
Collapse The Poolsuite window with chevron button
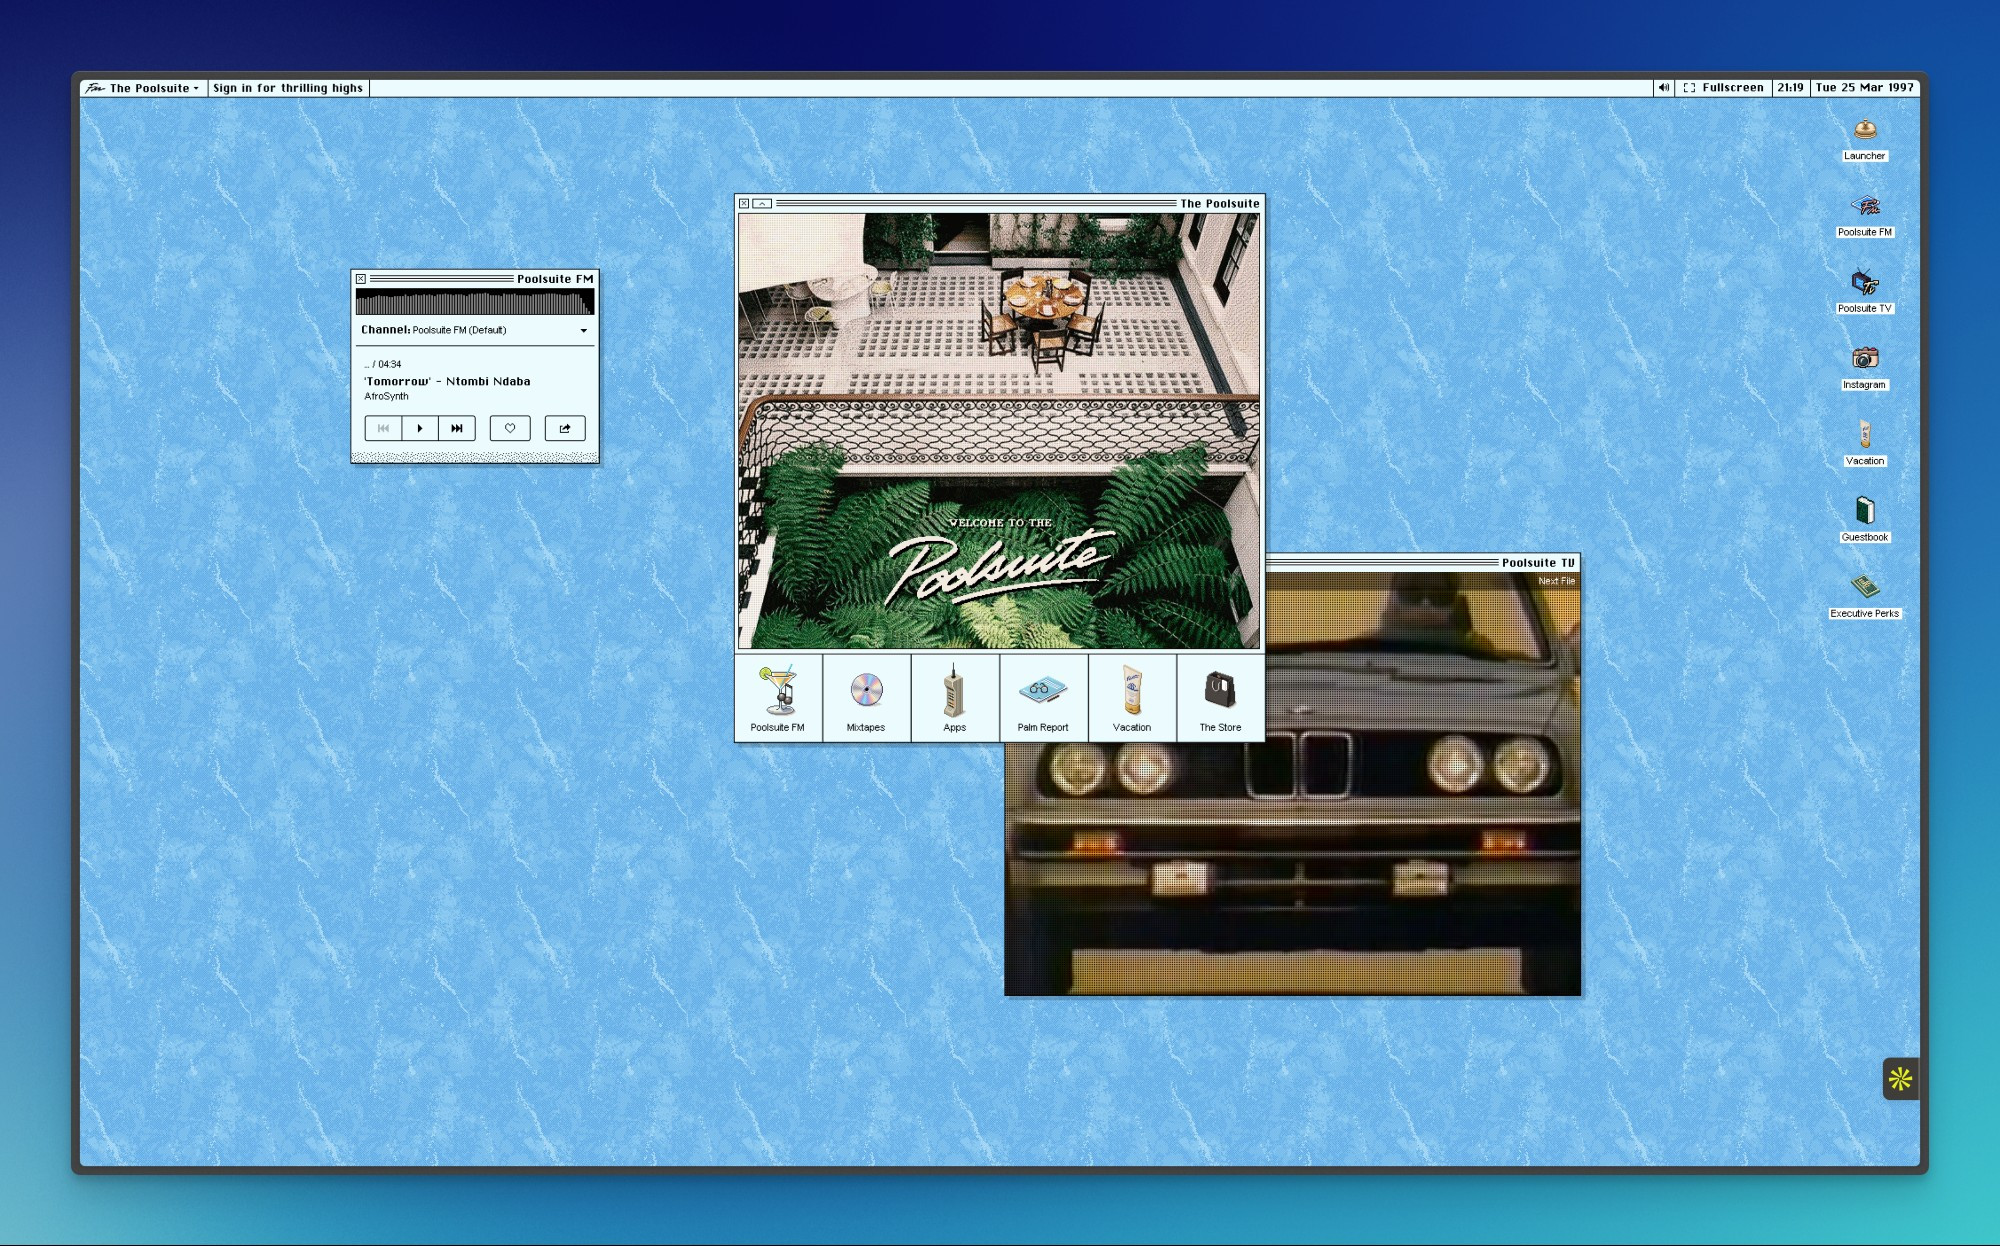coord(762,203)
